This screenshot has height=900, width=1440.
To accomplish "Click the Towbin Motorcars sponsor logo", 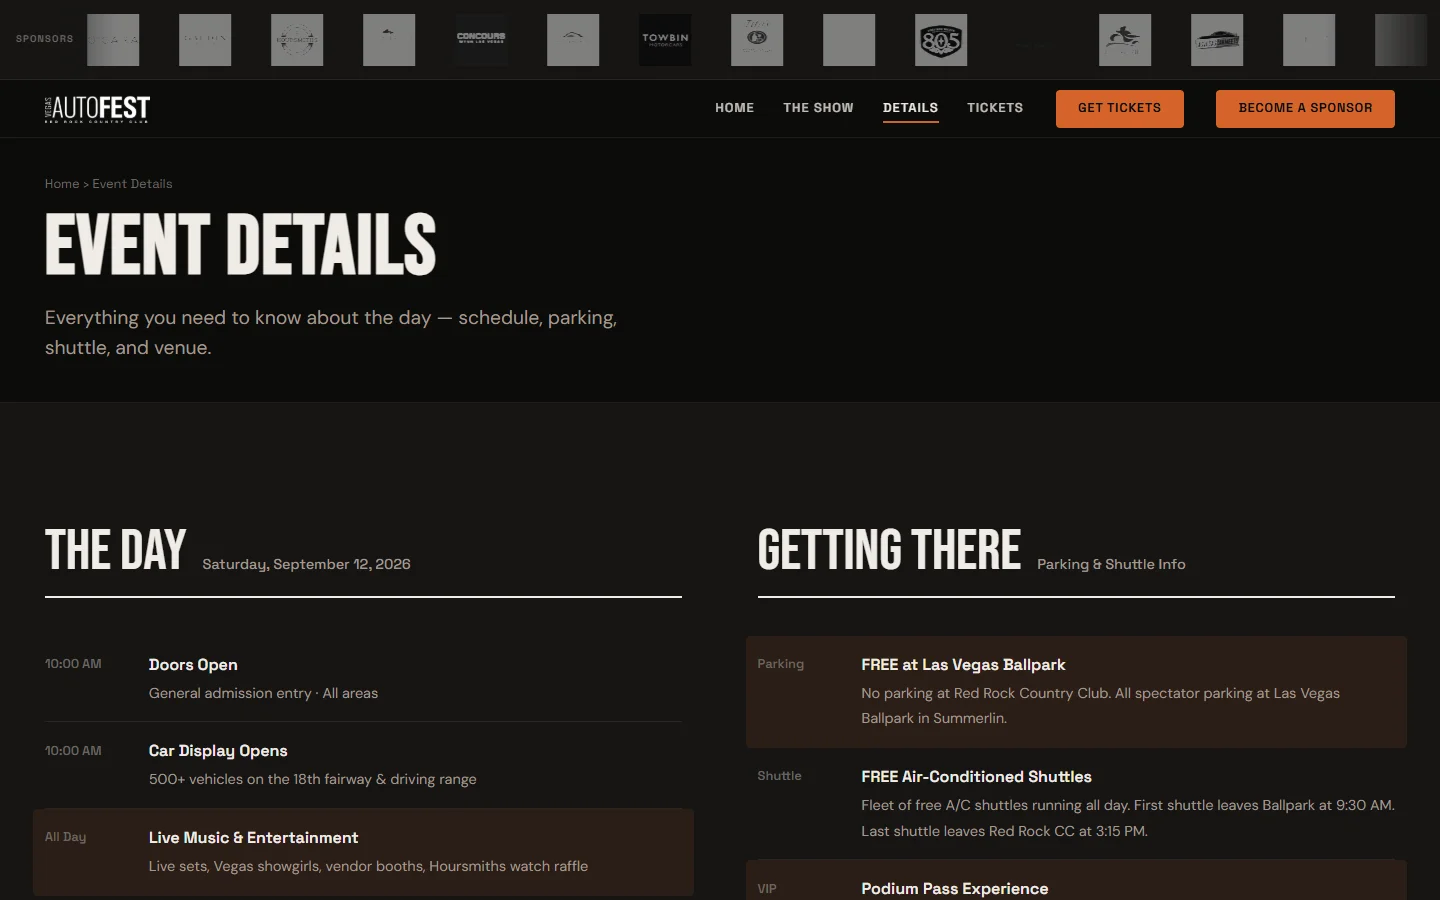I will click(x=665, y=40).
